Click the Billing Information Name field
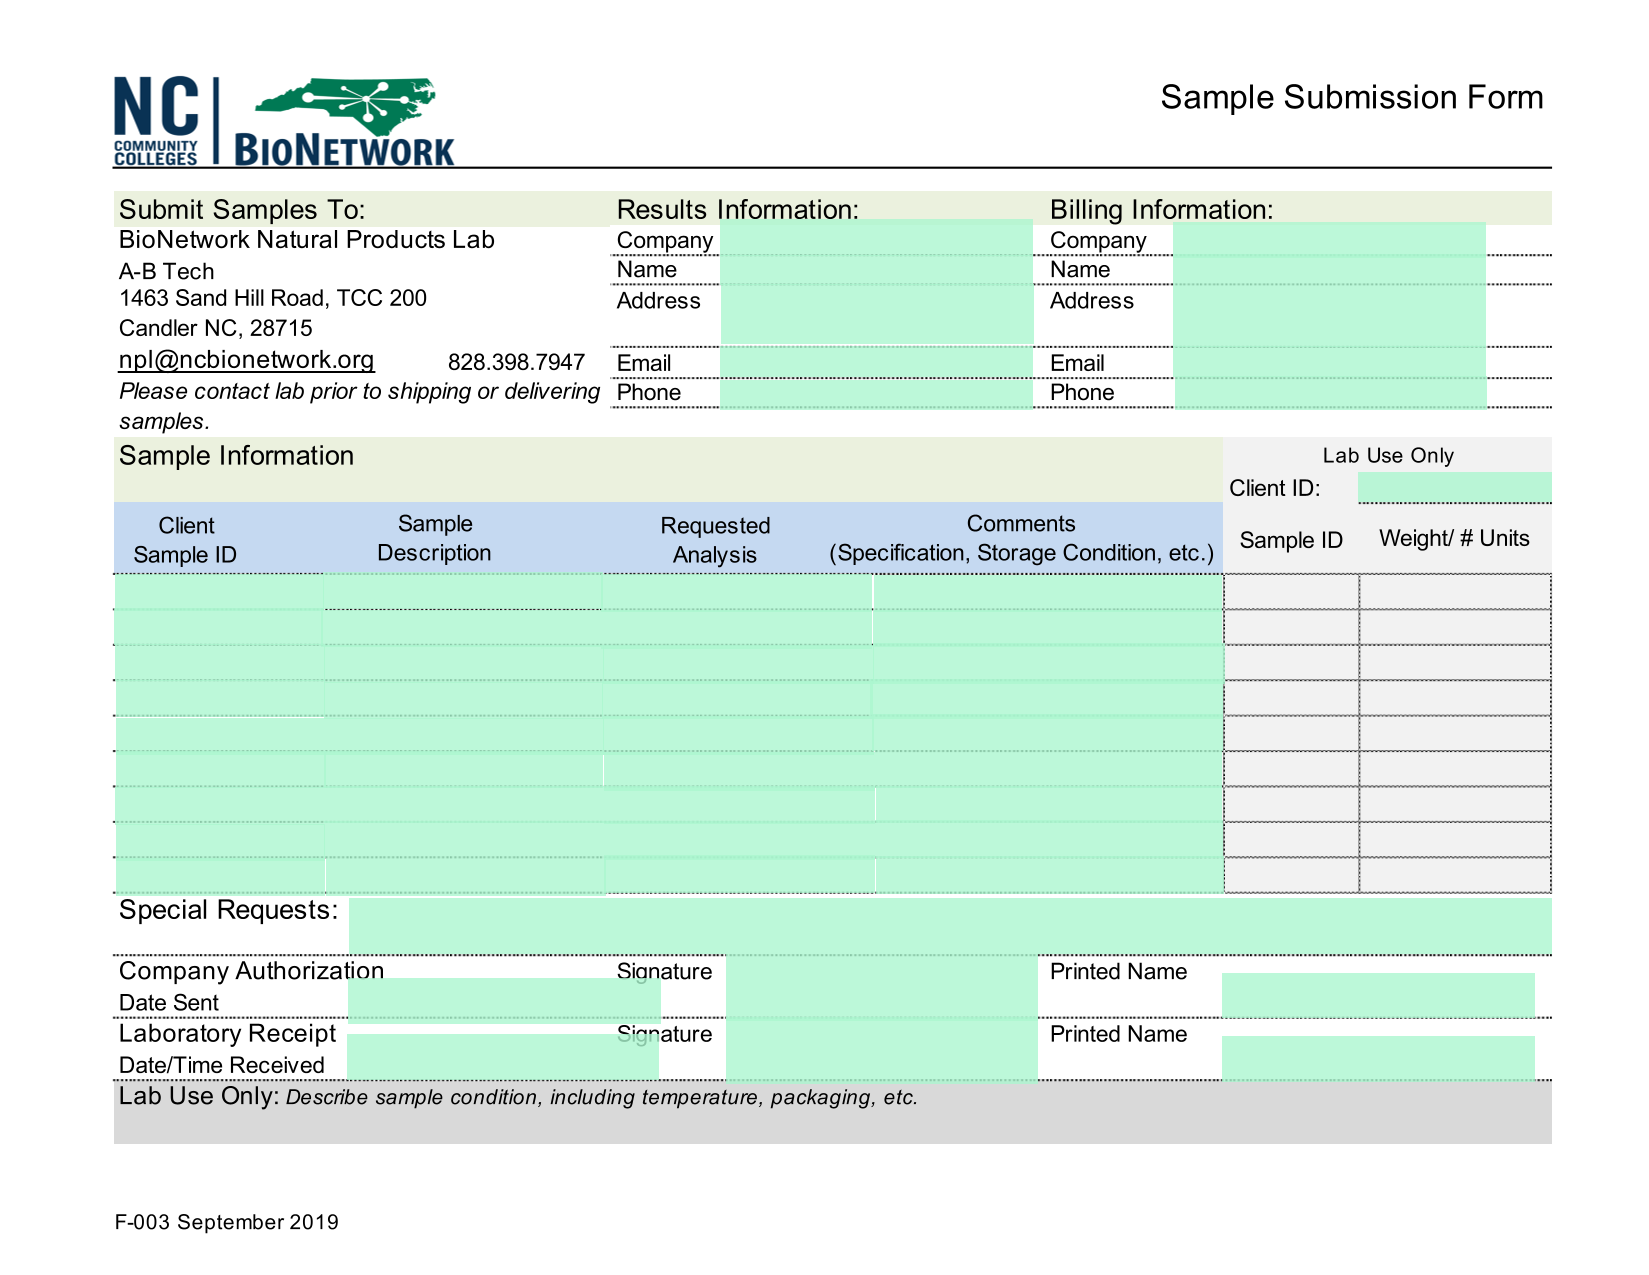The height and width of the screenshot is (1275, 1649). pyautogui.click(x=1329, y=270)
